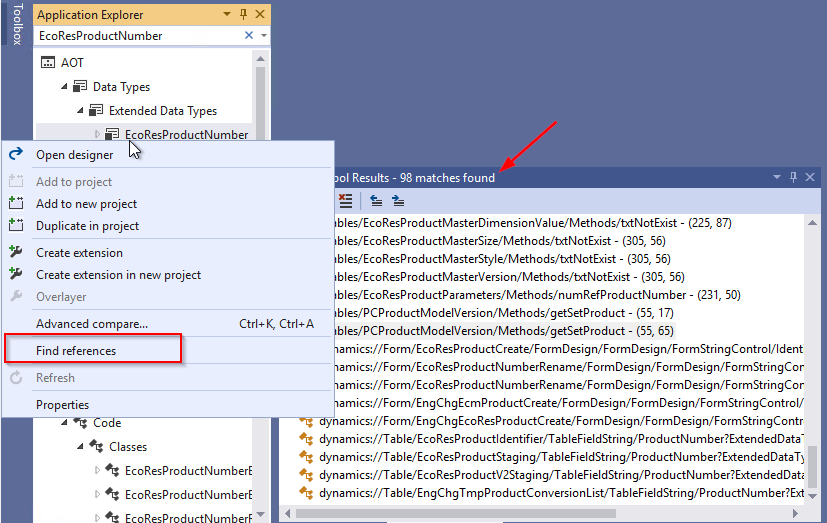This screenshot has height=523, width=827.
Task: Select Form/EngChgEcoResProductCreate result row
Action: point(561,421)
